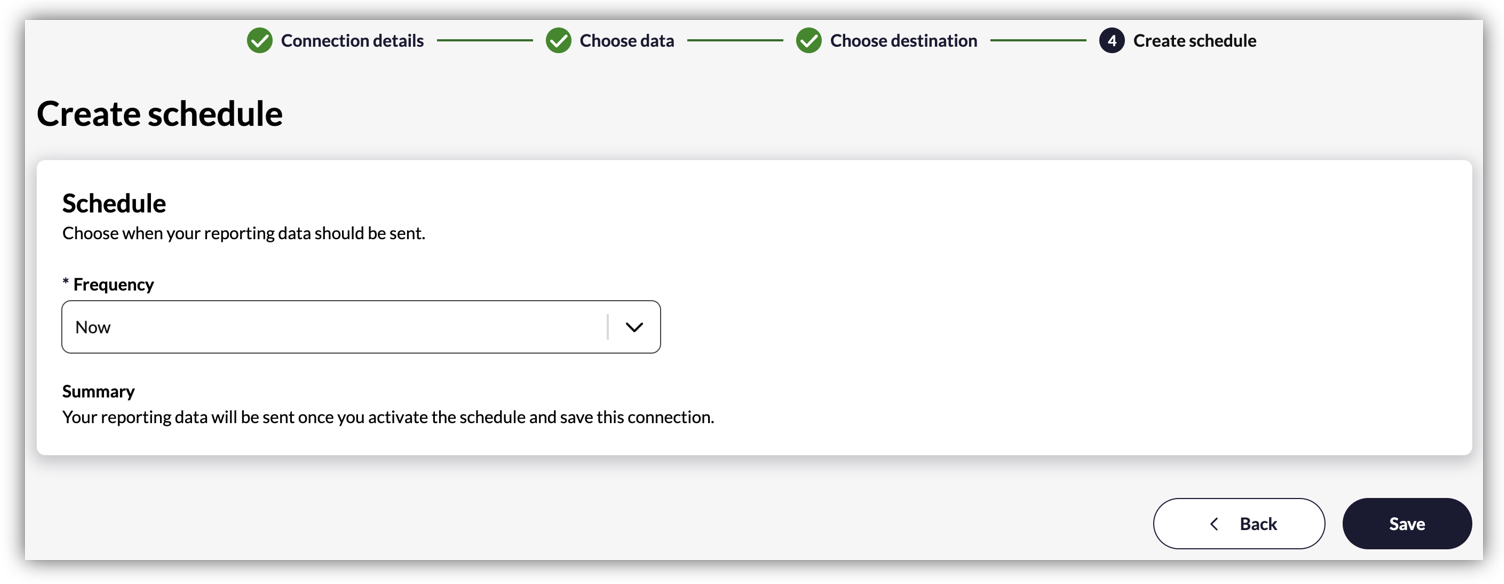The width and height of the screenshot is (1504, 584).
Task: Expand the Frequency dropdown chevron arrow
Action: 634,327
